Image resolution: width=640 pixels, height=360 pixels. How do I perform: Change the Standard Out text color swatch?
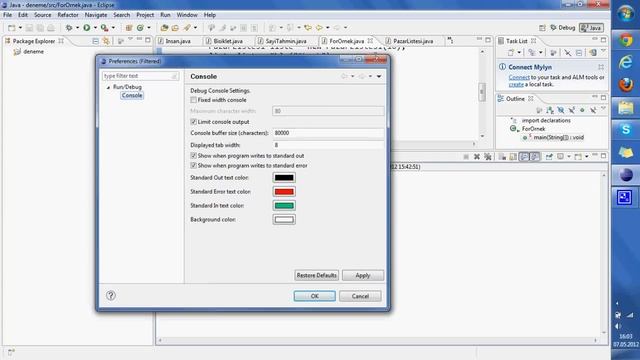pyautogui.click(x=284, y=178)
